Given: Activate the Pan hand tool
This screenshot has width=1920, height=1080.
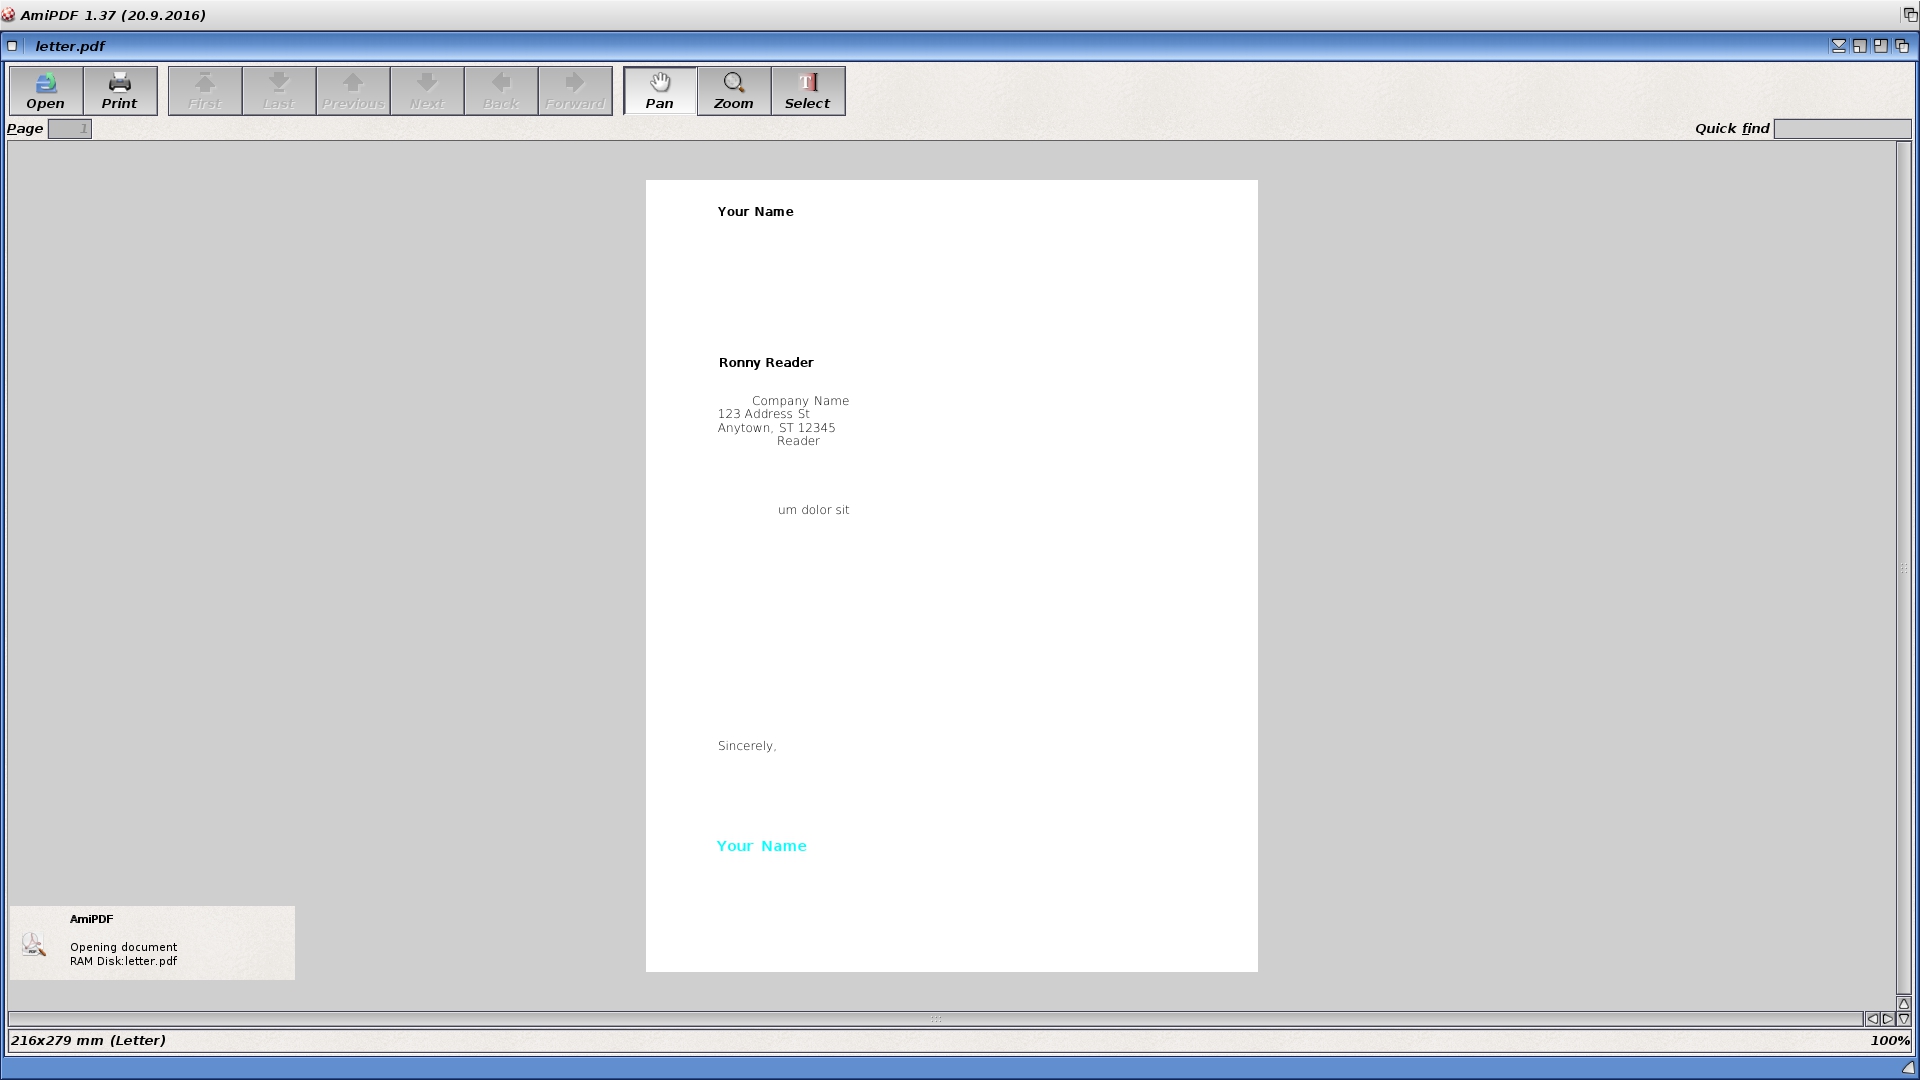Looking at the screenshot, I should point(660,91).
